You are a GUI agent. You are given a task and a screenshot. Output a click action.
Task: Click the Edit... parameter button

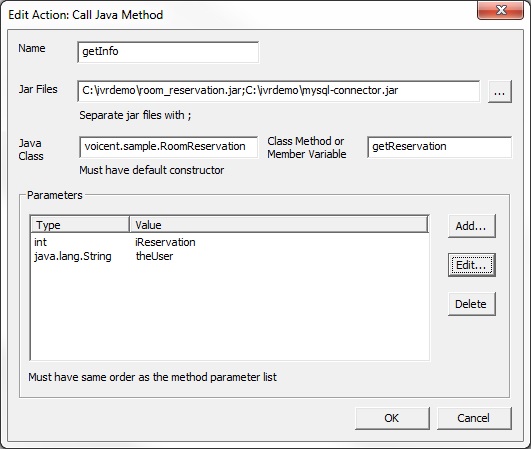click(x=472, y=265)
